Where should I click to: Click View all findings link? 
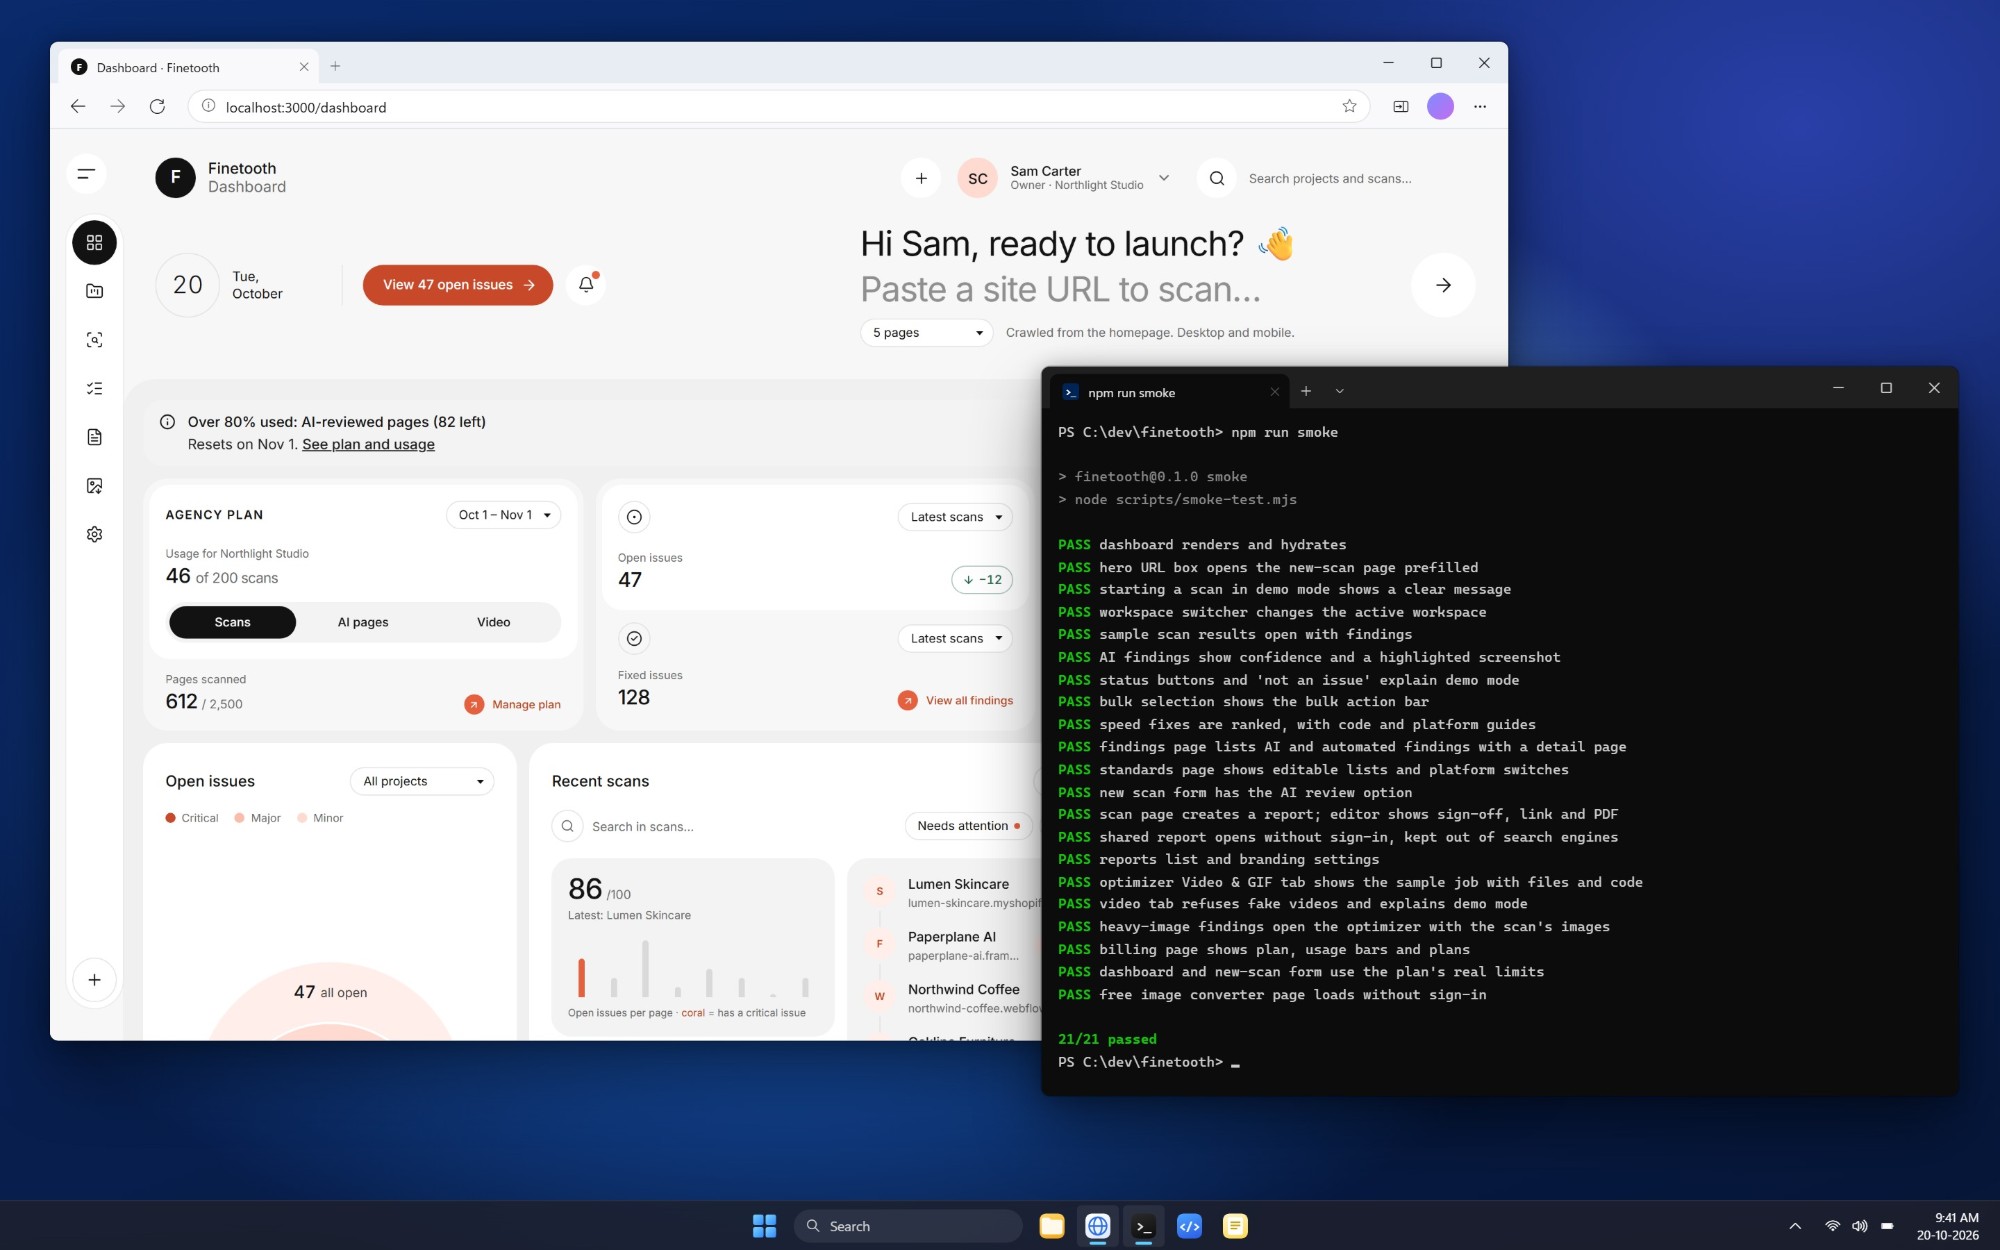click(x=956, y=700)
